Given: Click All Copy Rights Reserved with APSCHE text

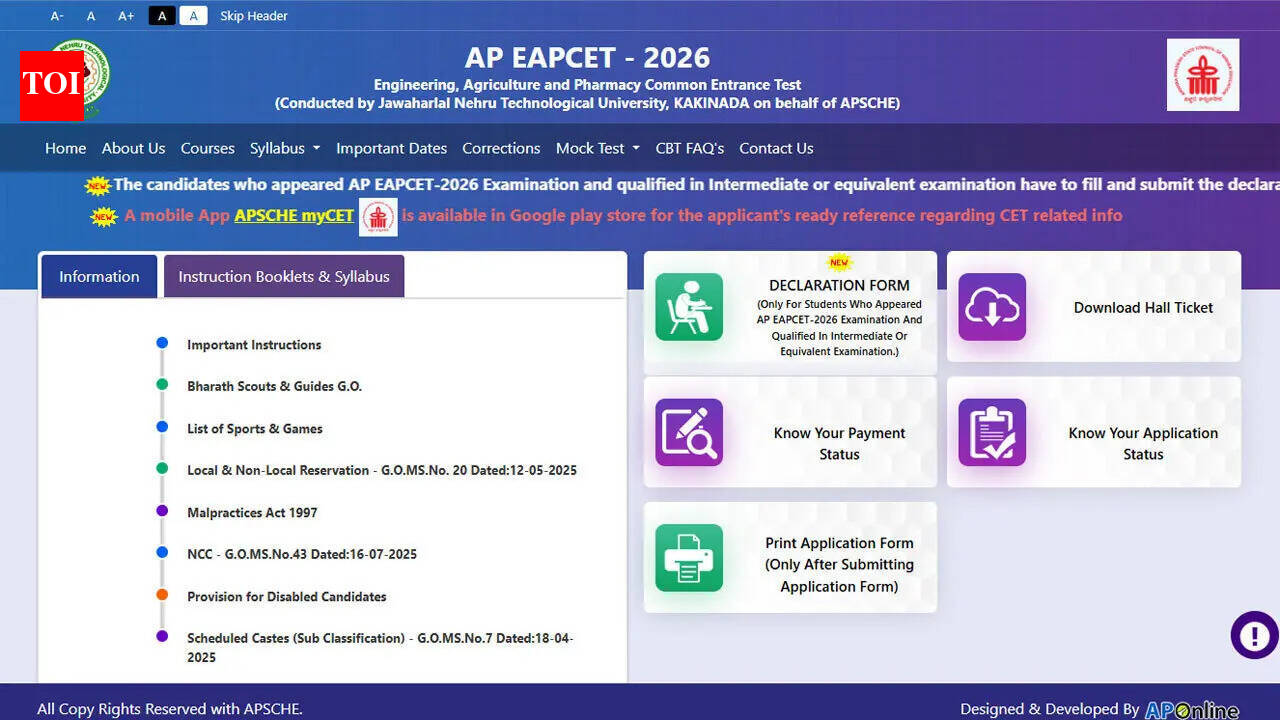Looking at the screenshot, I should [170, 709].
